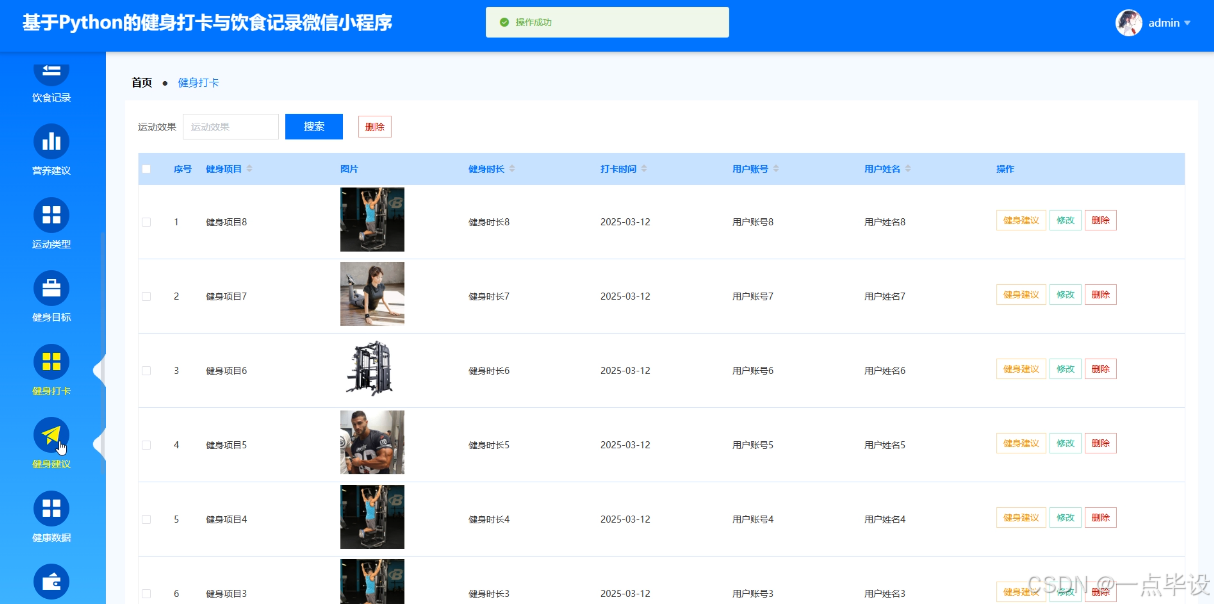Check the box for row 健身项目8
The image size is (1214, 604).
pos(146,222)
